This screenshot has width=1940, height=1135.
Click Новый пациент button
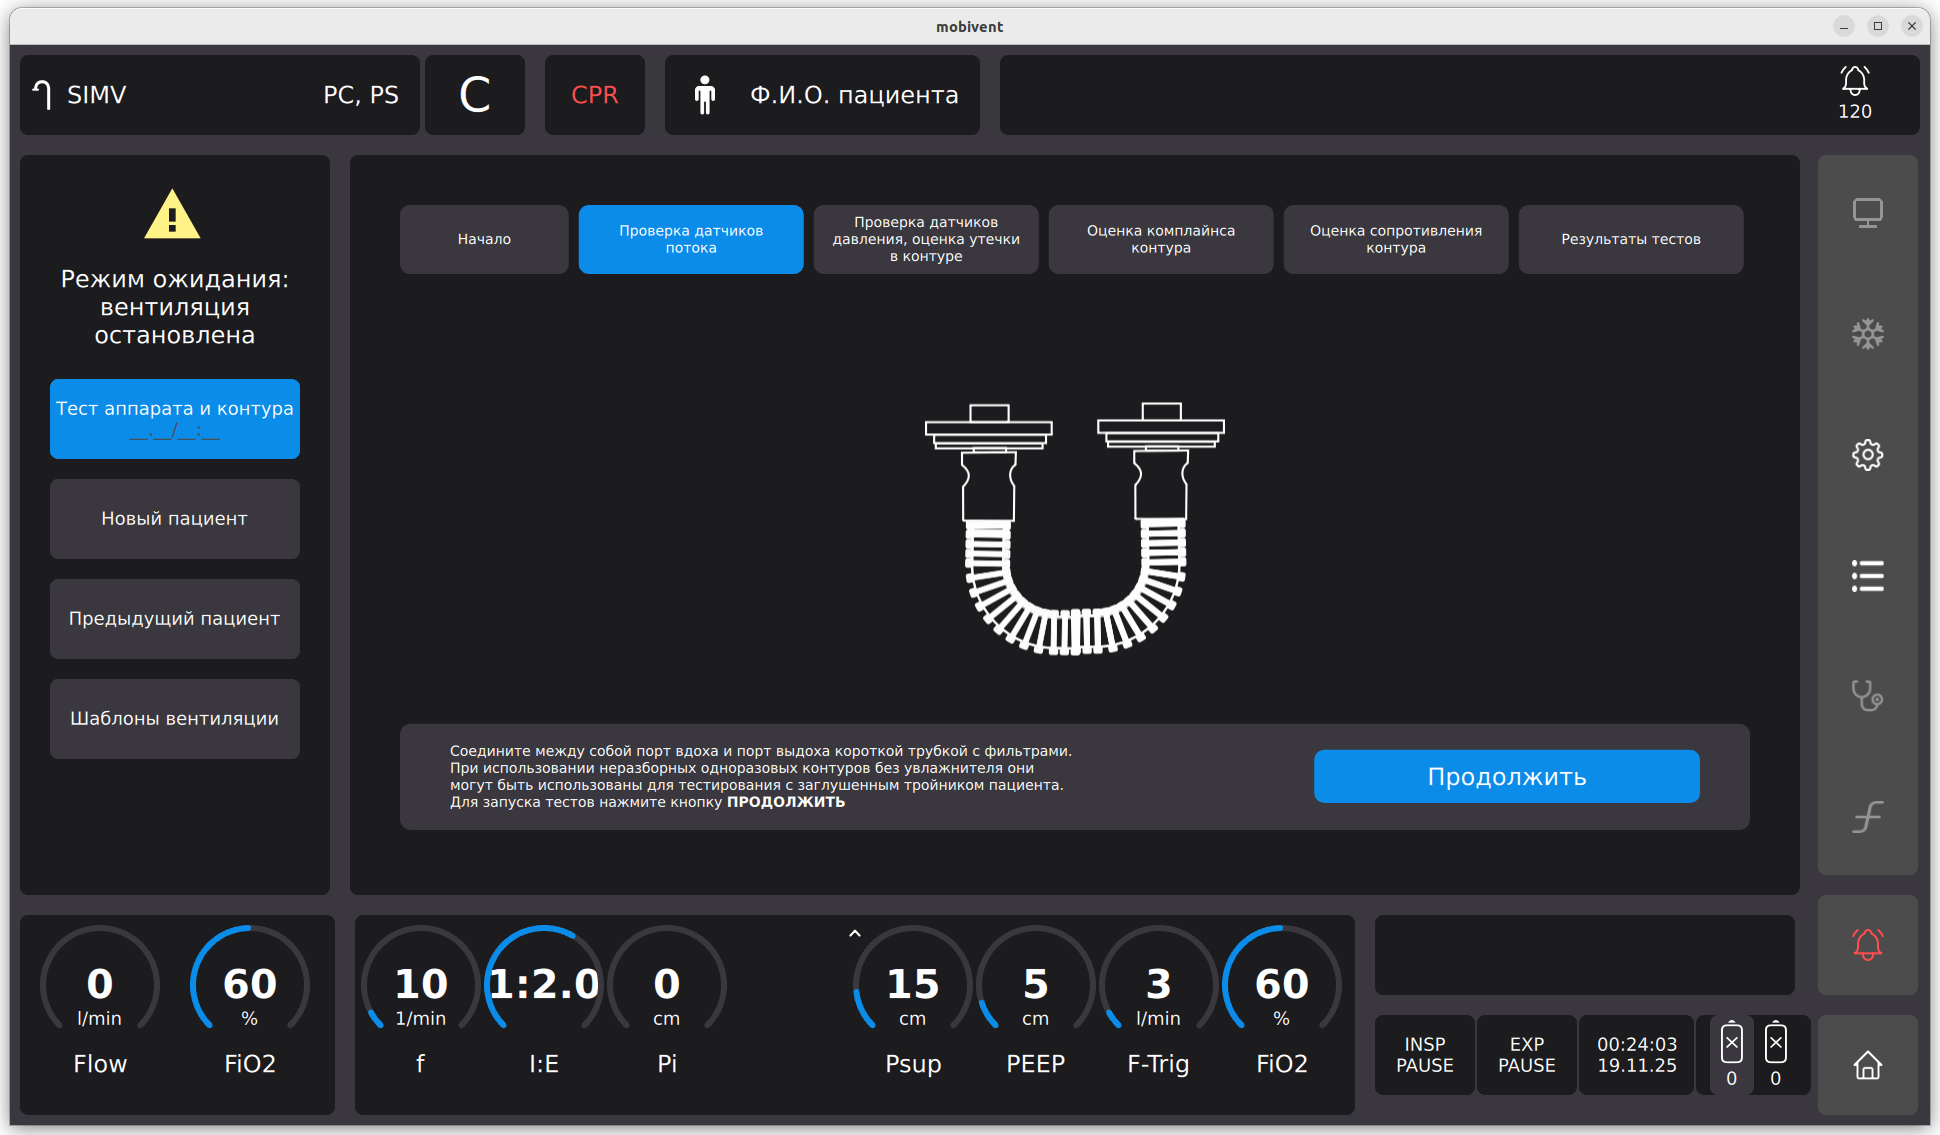[x=175, y=519]
